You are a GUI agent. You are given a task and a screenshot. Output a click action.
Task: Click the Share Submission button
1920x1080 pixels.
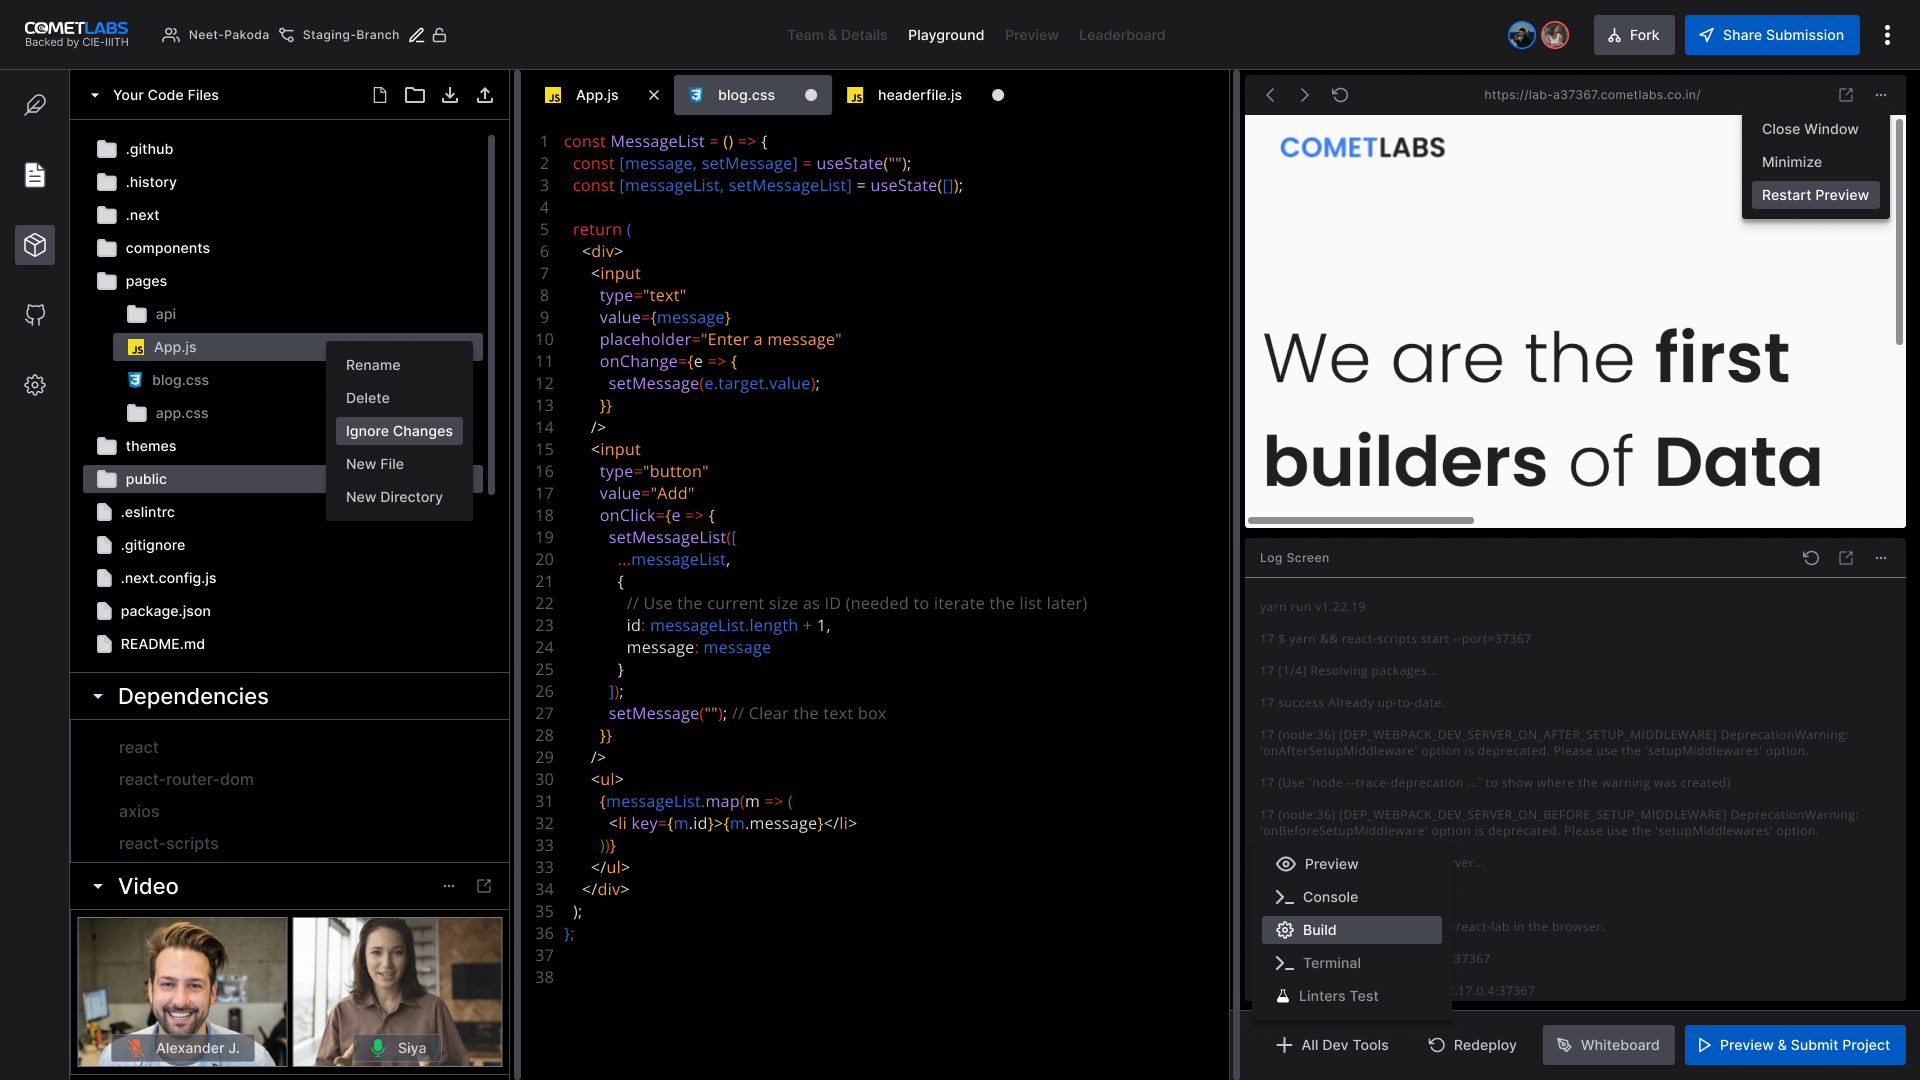pos(1772,35)
